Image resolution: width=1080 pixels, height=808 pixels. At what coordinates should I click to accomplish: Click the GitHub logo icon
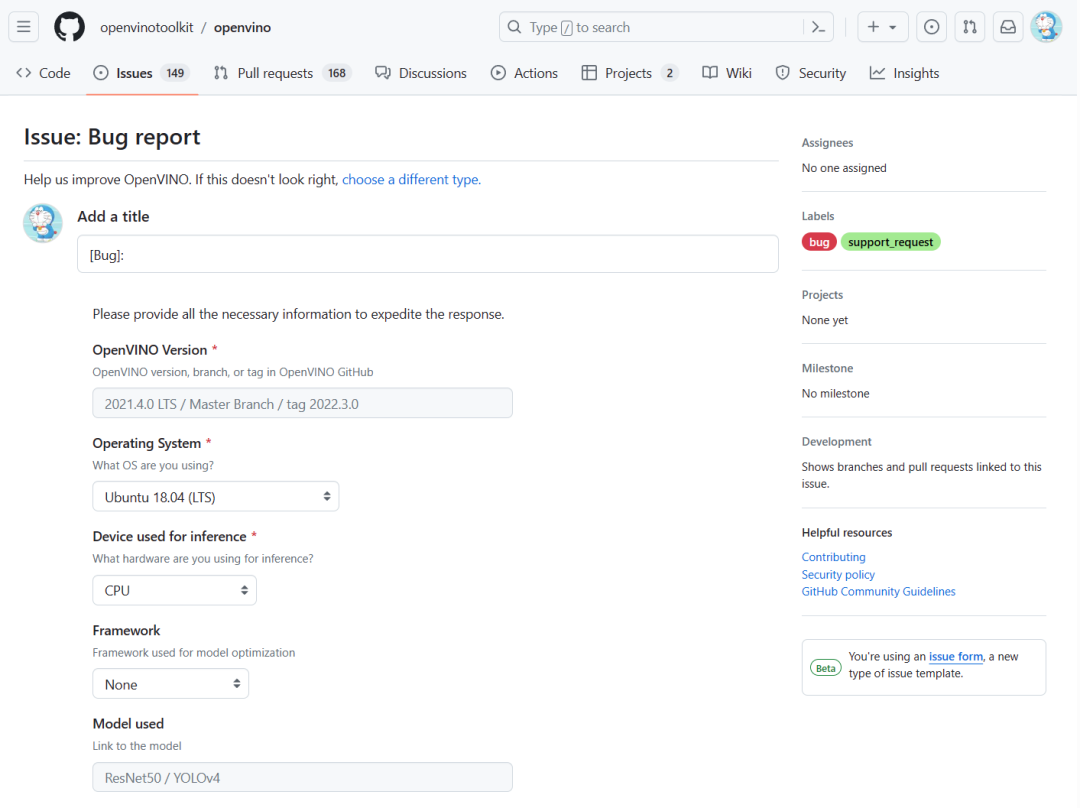pos(69,27)
